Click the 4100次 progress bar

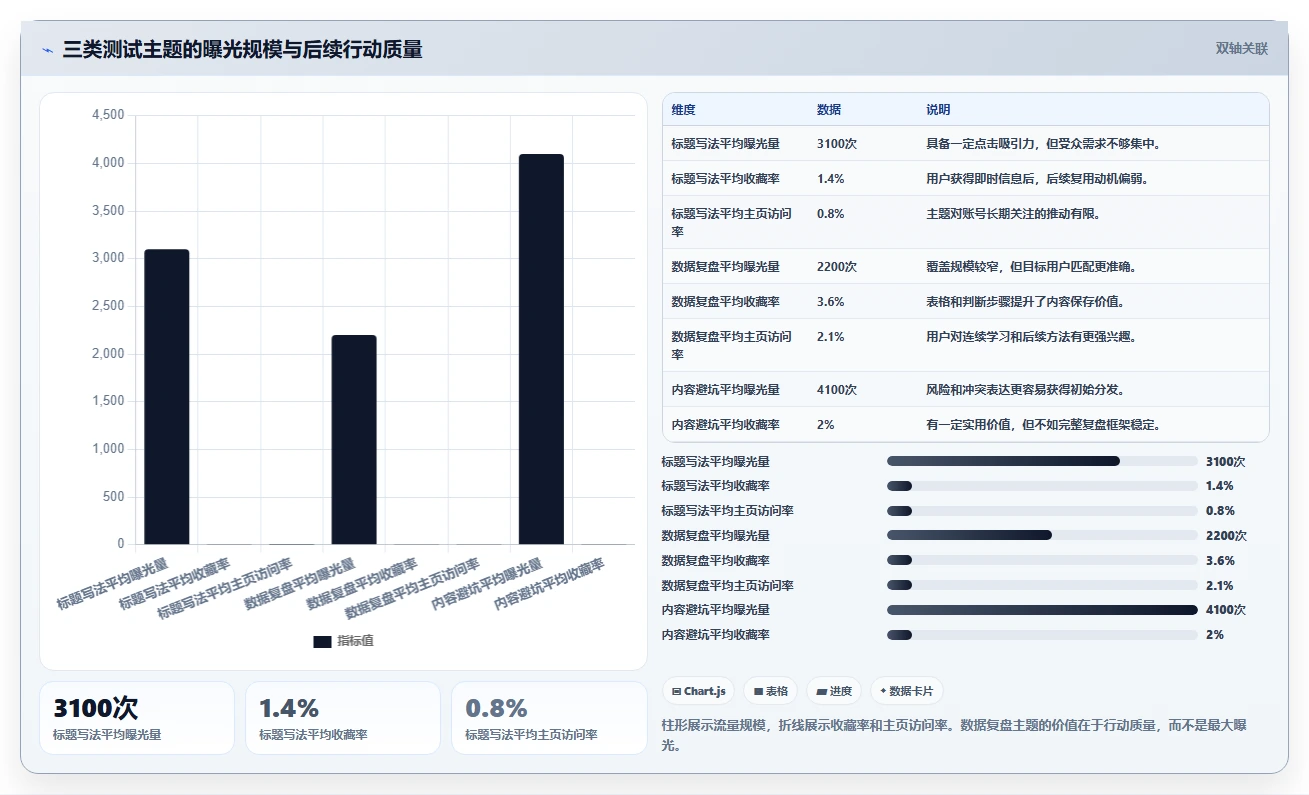coord(1042,610)
